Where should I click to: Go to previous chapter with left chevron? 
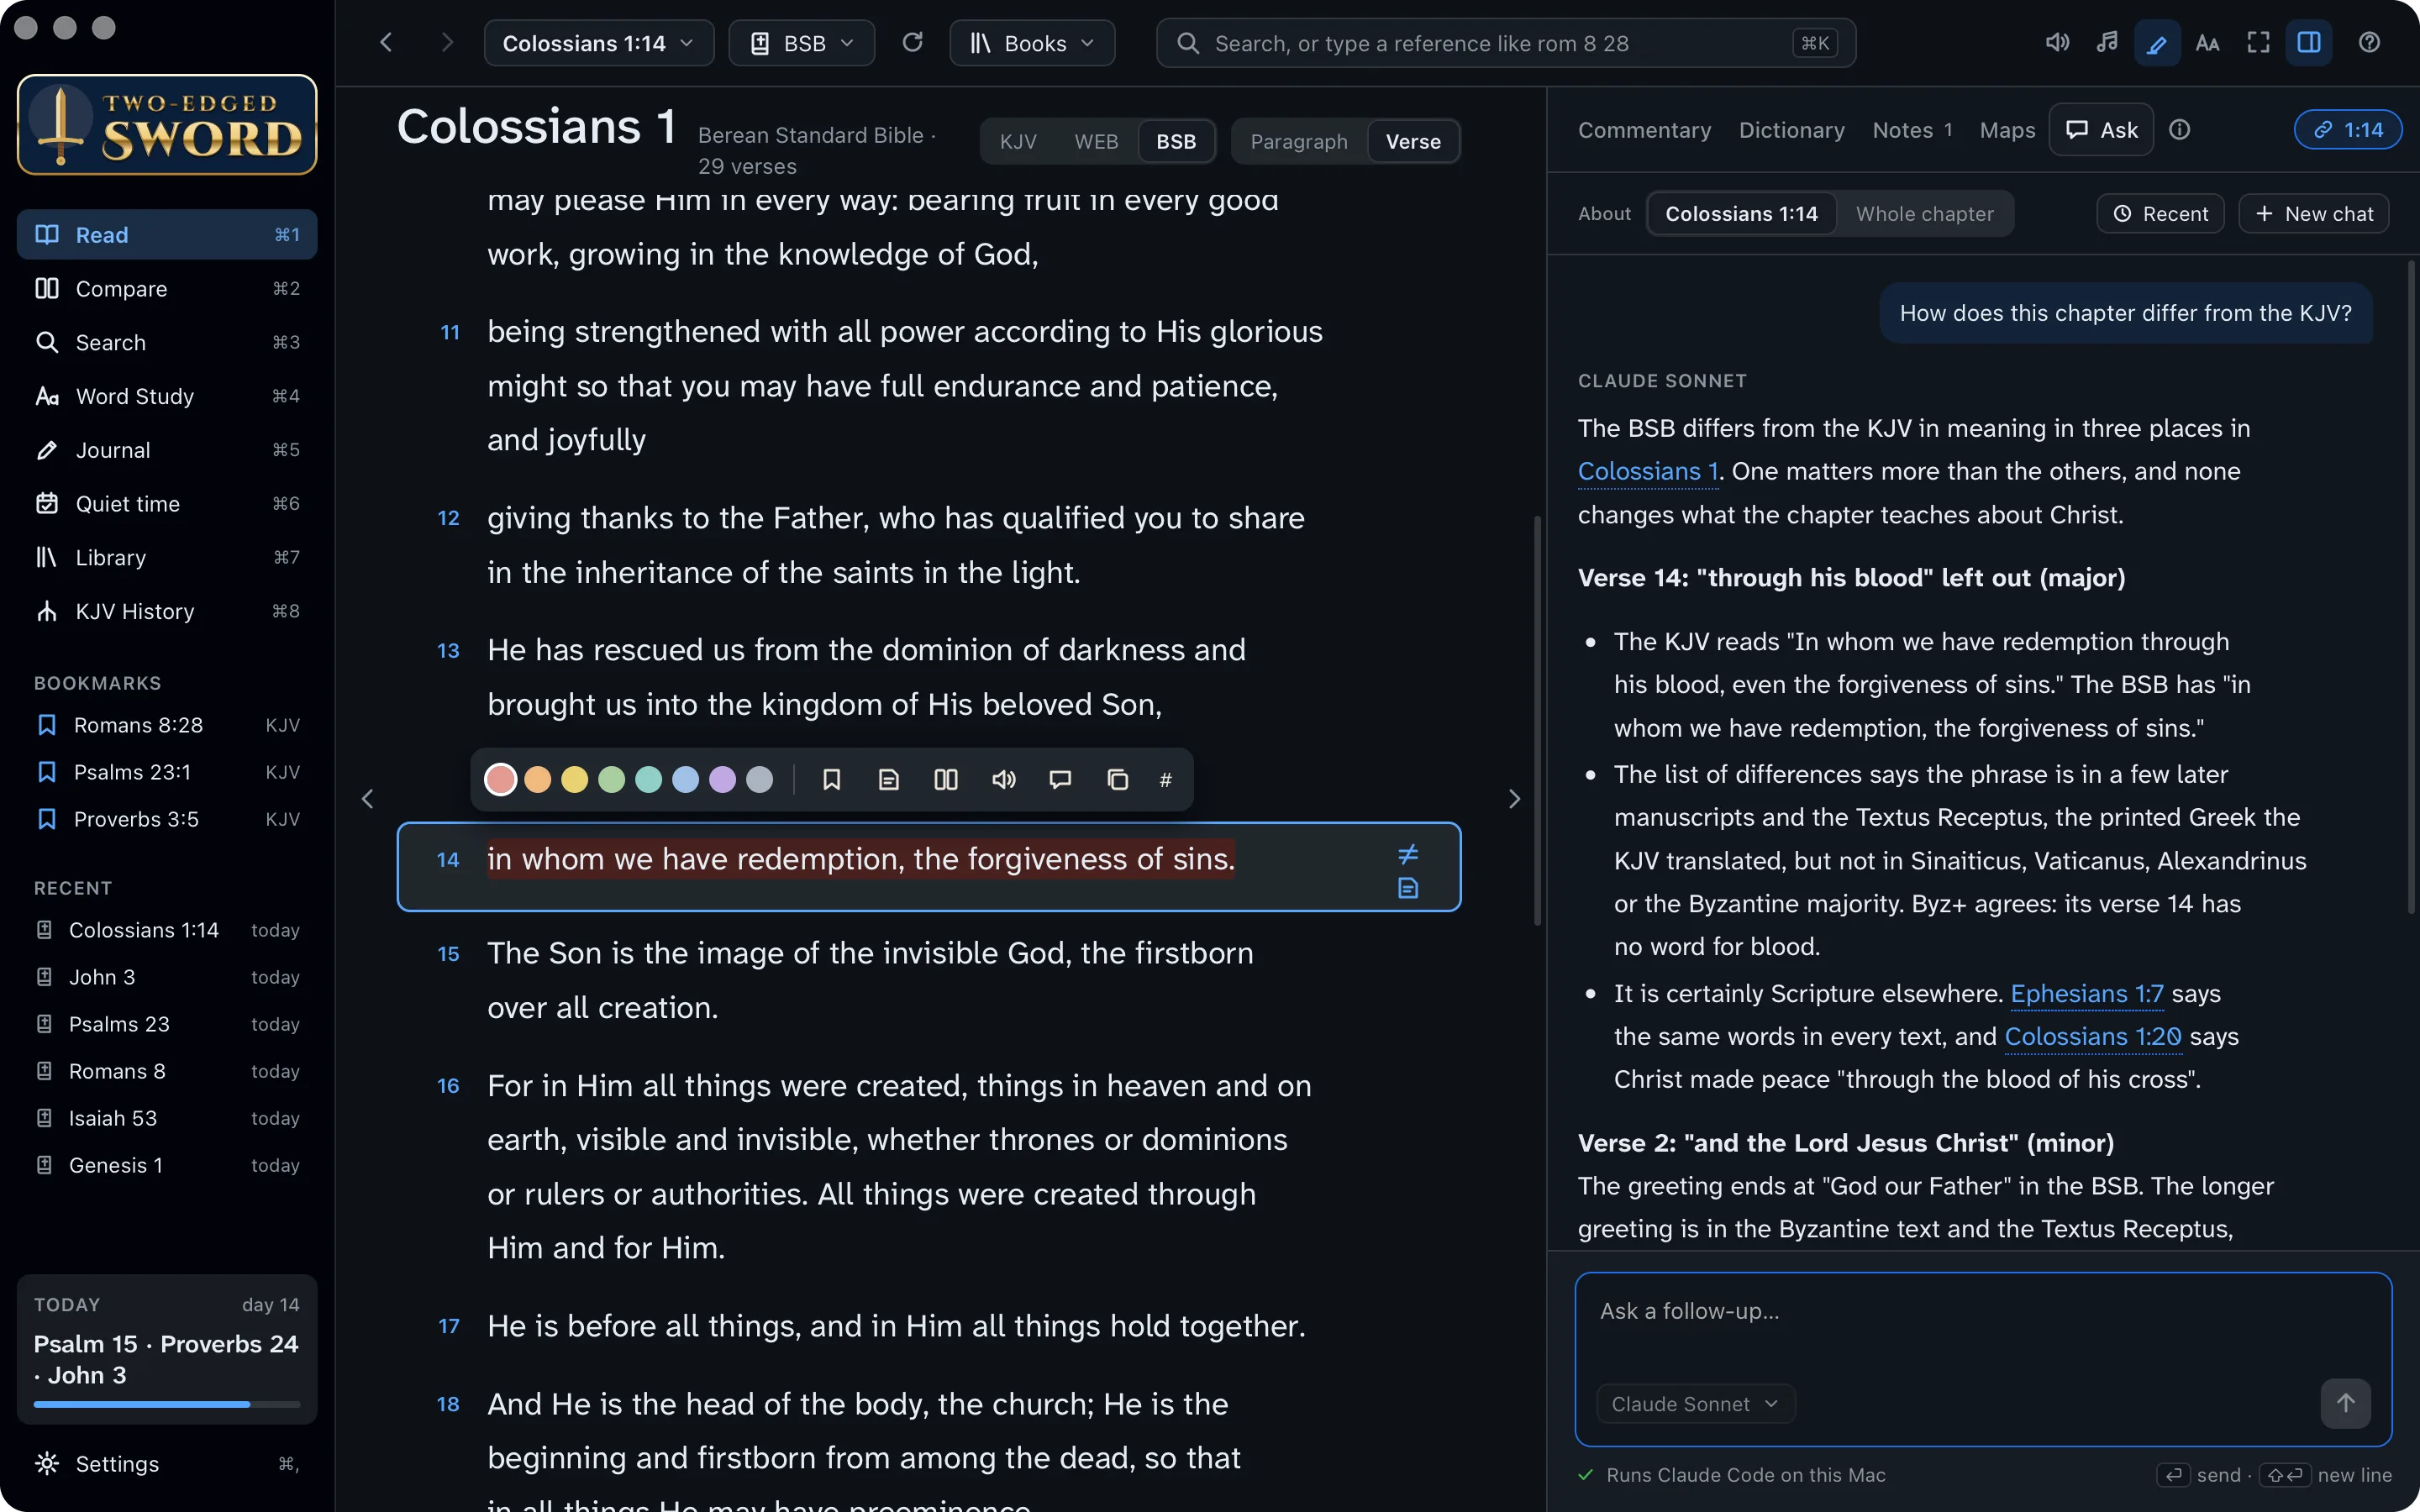368,799
